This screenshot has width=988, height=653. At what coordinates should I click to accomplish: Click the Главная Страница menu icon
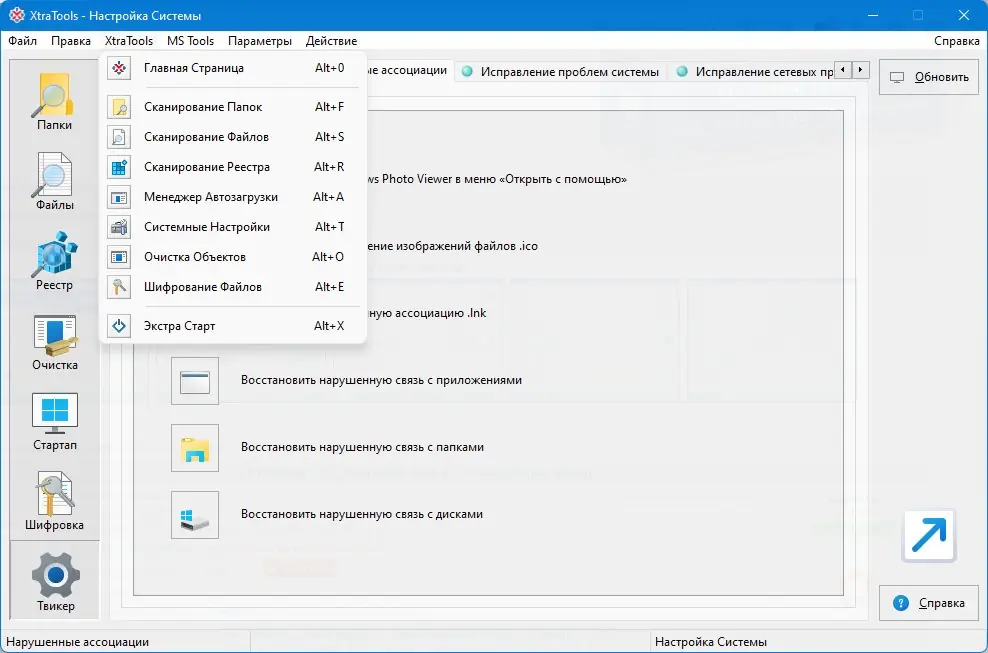click(x=119, y=68)
